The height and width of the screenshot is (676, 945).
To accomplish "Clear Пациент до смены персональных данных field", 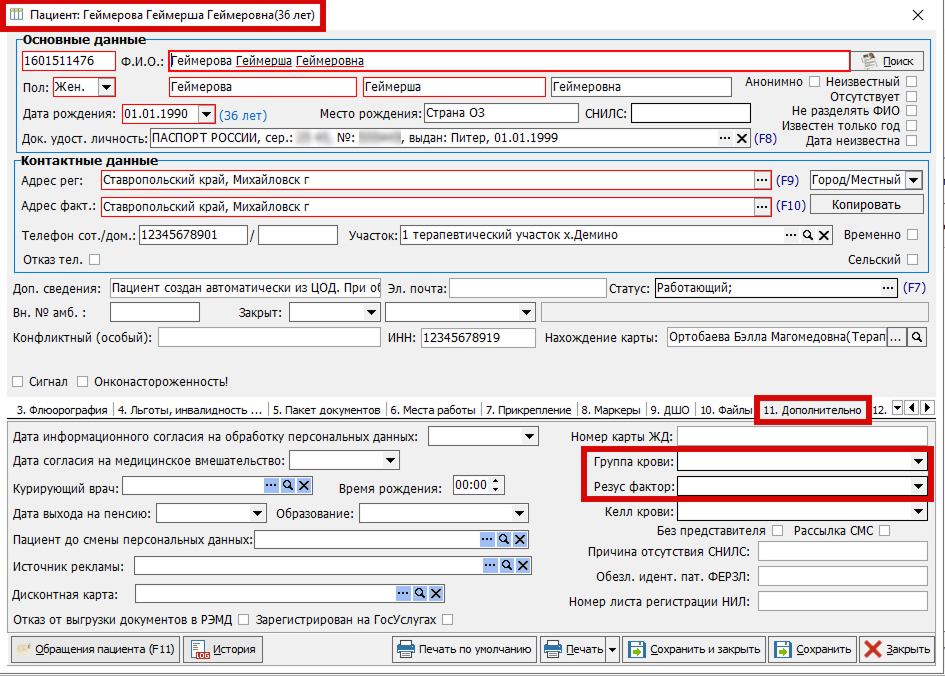I will click(x=520, y=539).
